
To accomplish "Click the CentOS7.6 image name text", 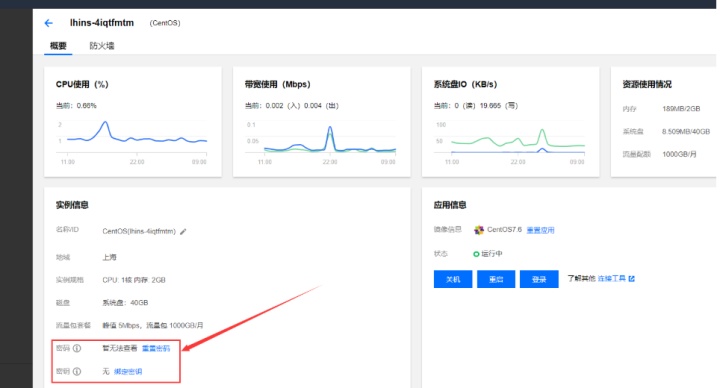I will pos(504,230).
